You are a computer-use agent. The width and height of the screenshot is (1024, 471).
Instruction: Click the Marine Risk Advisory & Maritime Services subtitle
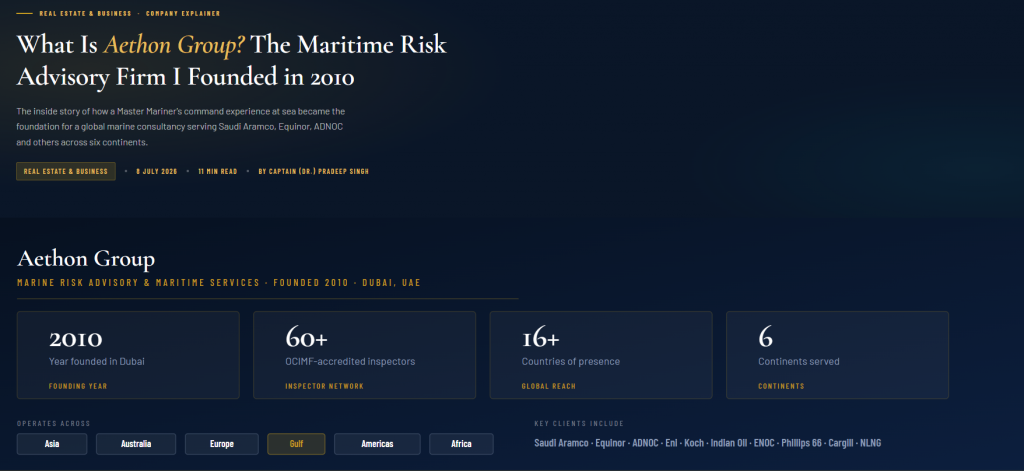[x=219, y=283]
